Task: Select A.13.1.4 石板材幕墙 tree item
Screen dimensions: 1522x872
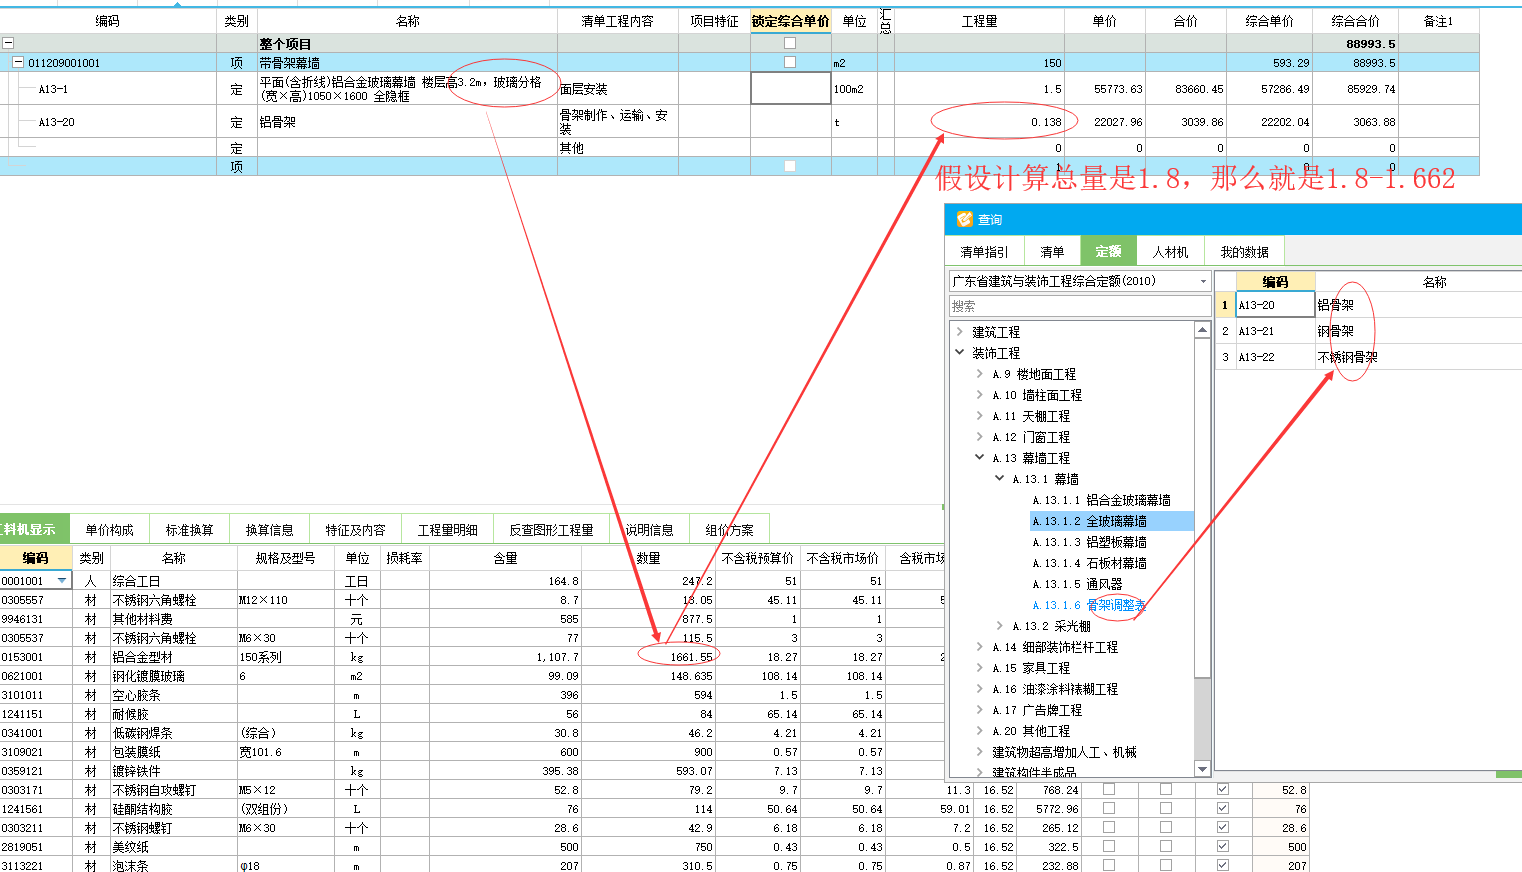Action: 1089,563
